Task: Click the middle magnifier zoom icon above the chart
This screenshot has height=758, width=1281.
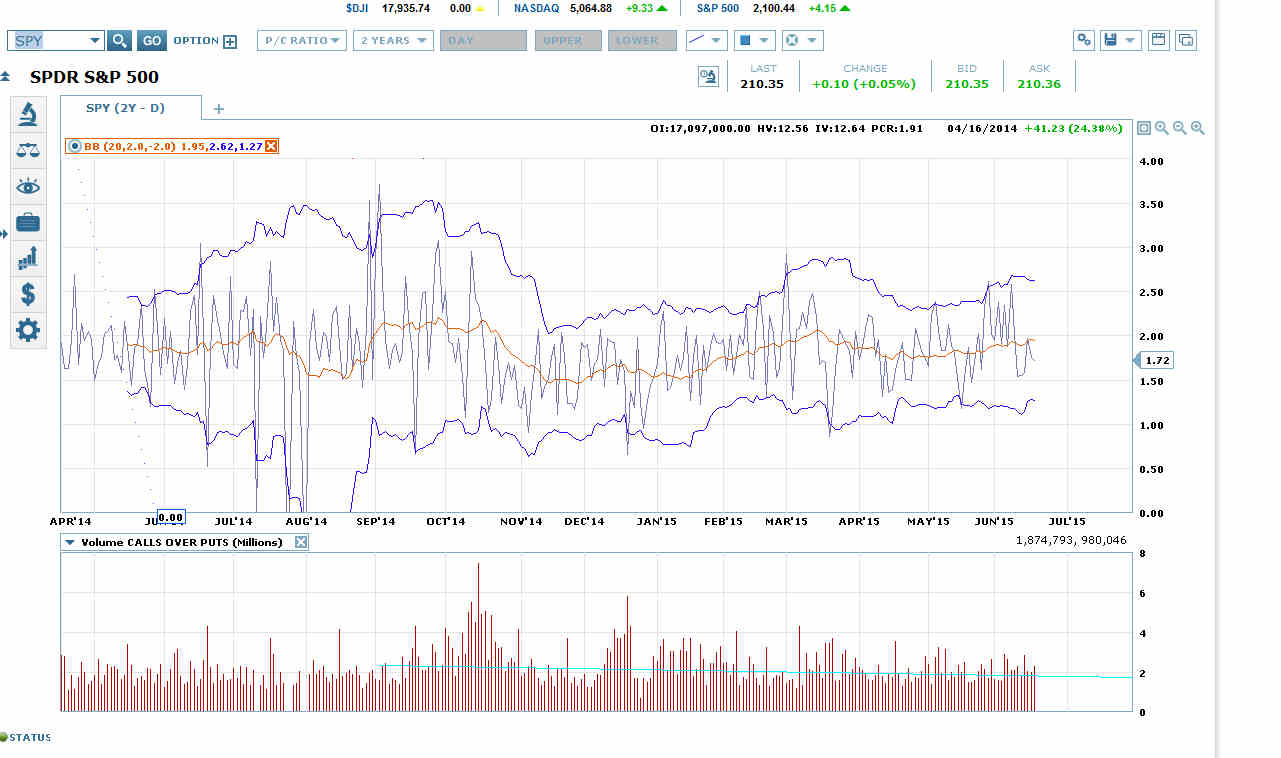Action: point(1180,128)
